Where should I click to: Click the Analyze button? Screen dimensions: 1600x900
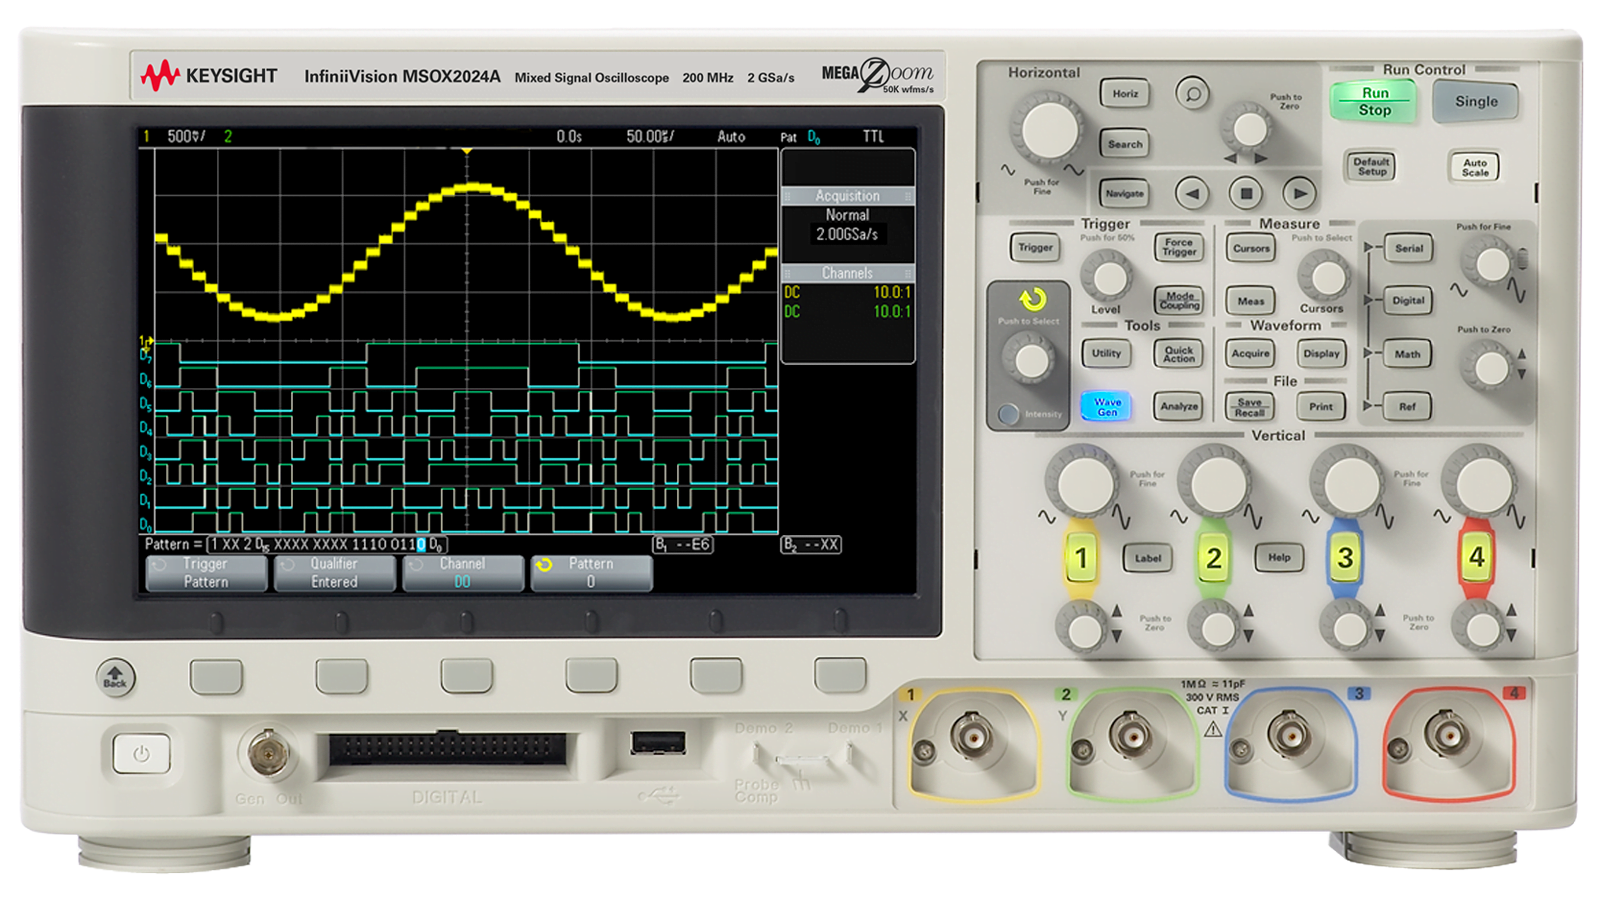[x=1179, y=406]
